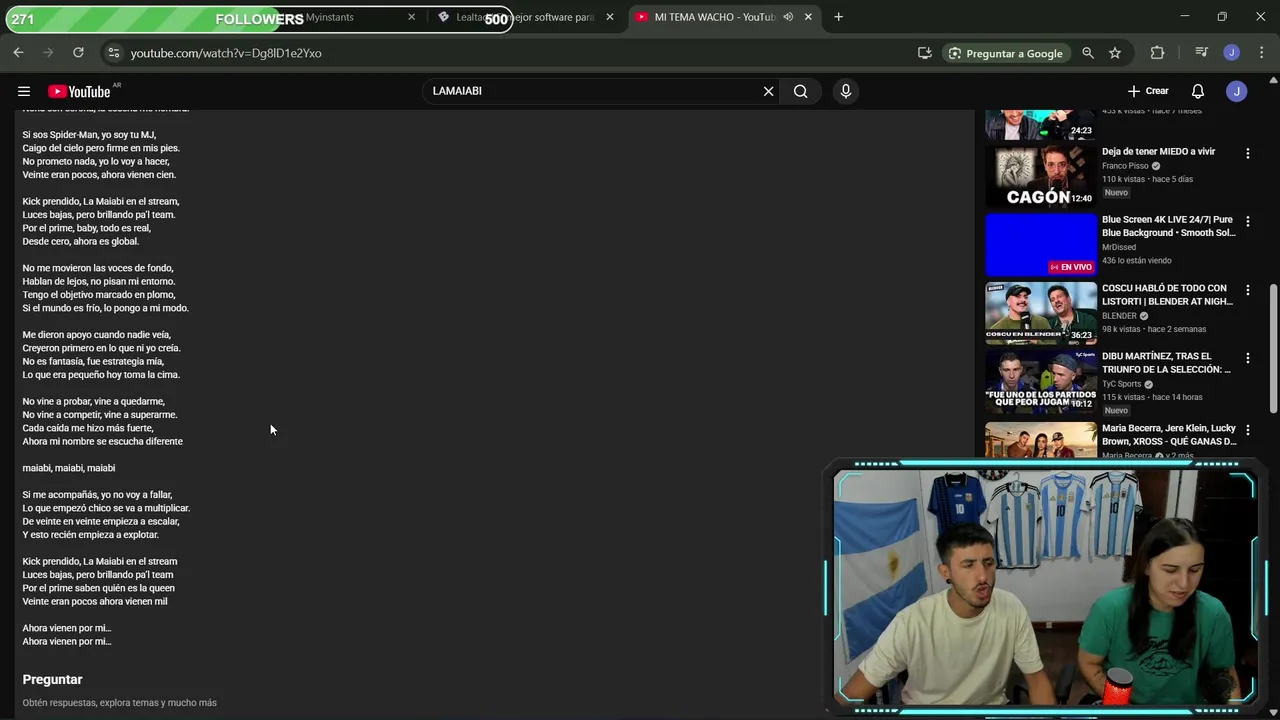
Task: Close the MI TEMA WACHO YouTube tab
Action: (x=808, y=17)
